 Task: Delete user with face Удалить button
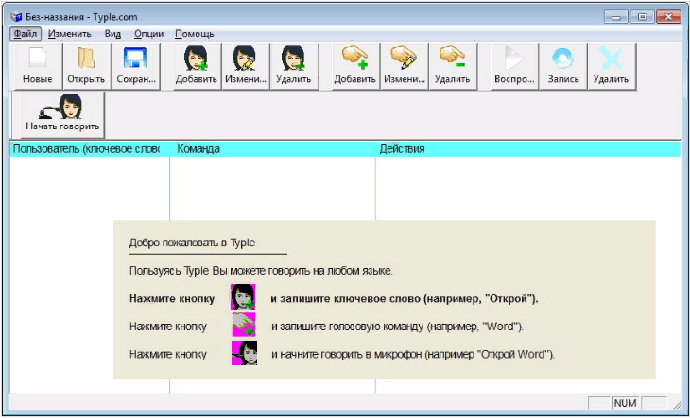click(294, 66)
